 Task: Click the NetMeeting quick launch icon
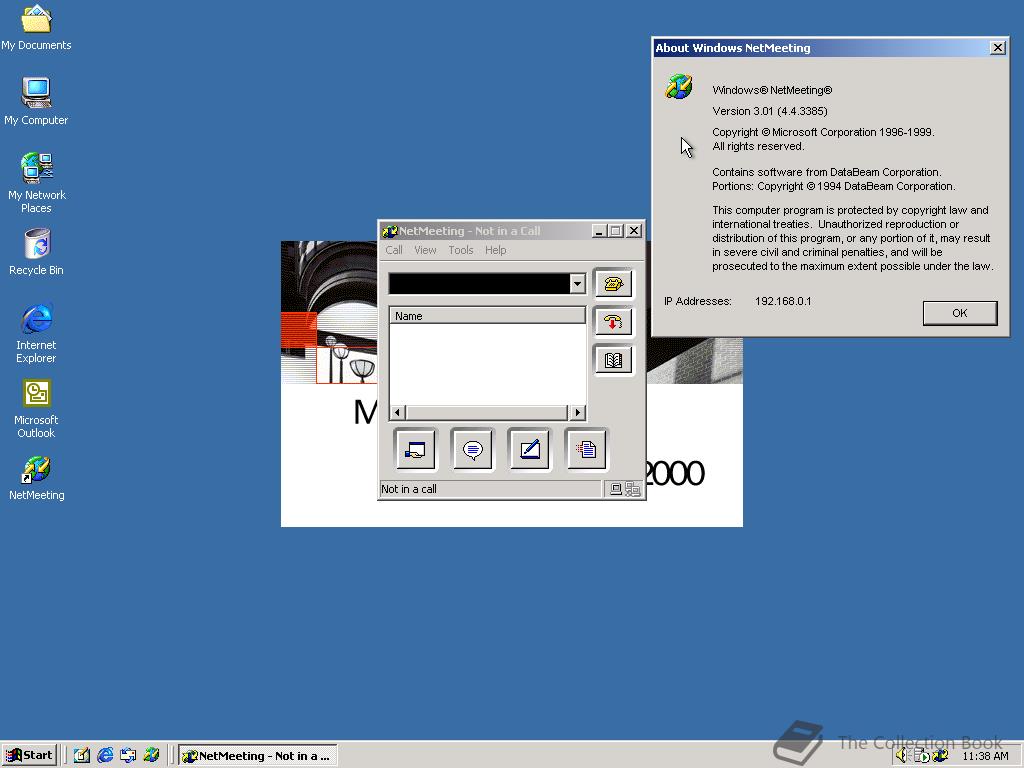coord(151,756)
